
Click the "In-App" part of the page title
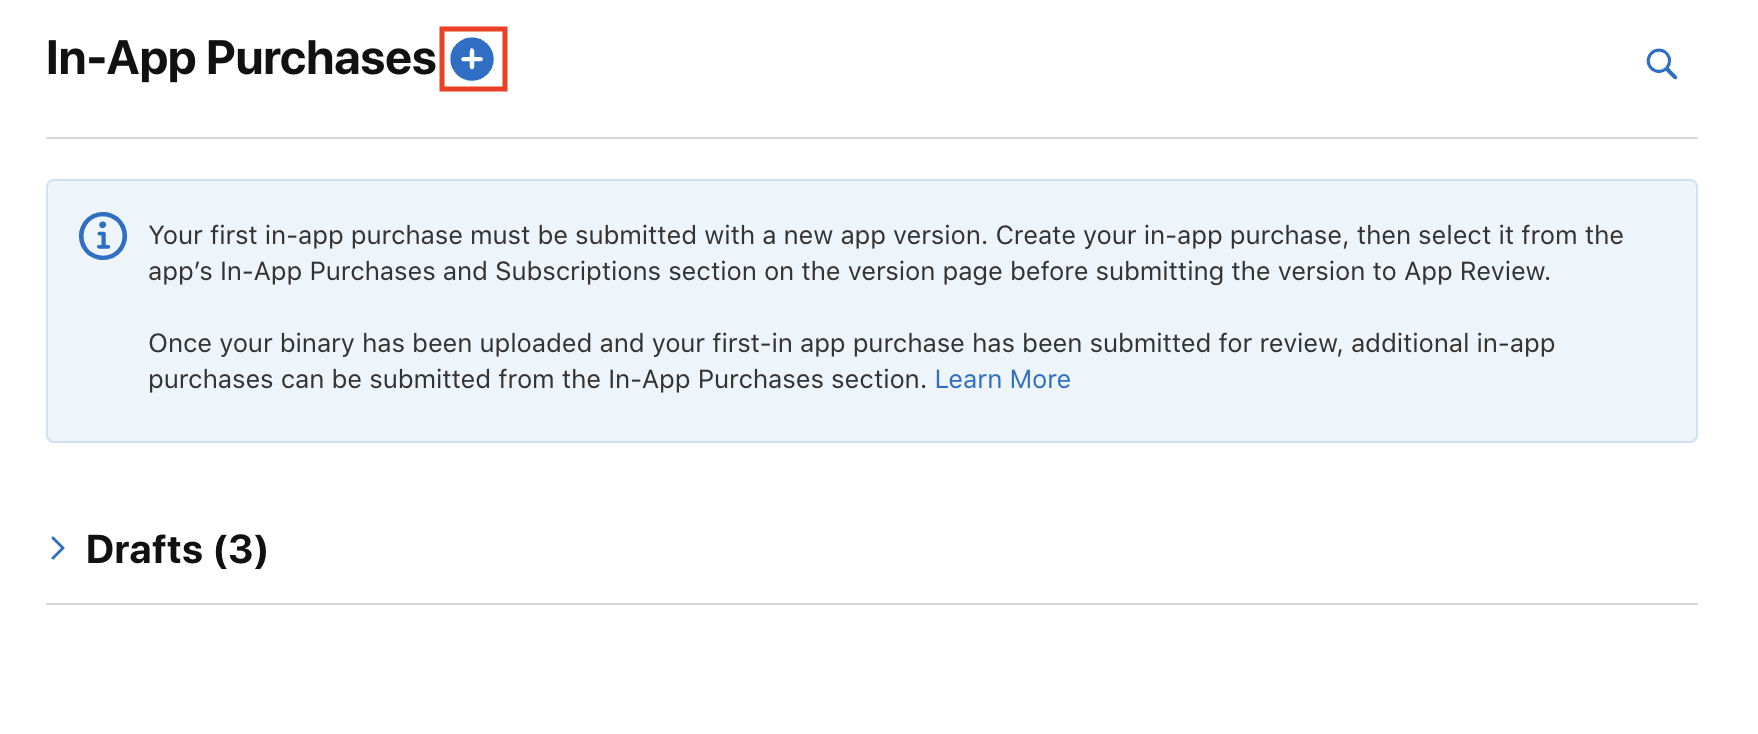point(120,58)
